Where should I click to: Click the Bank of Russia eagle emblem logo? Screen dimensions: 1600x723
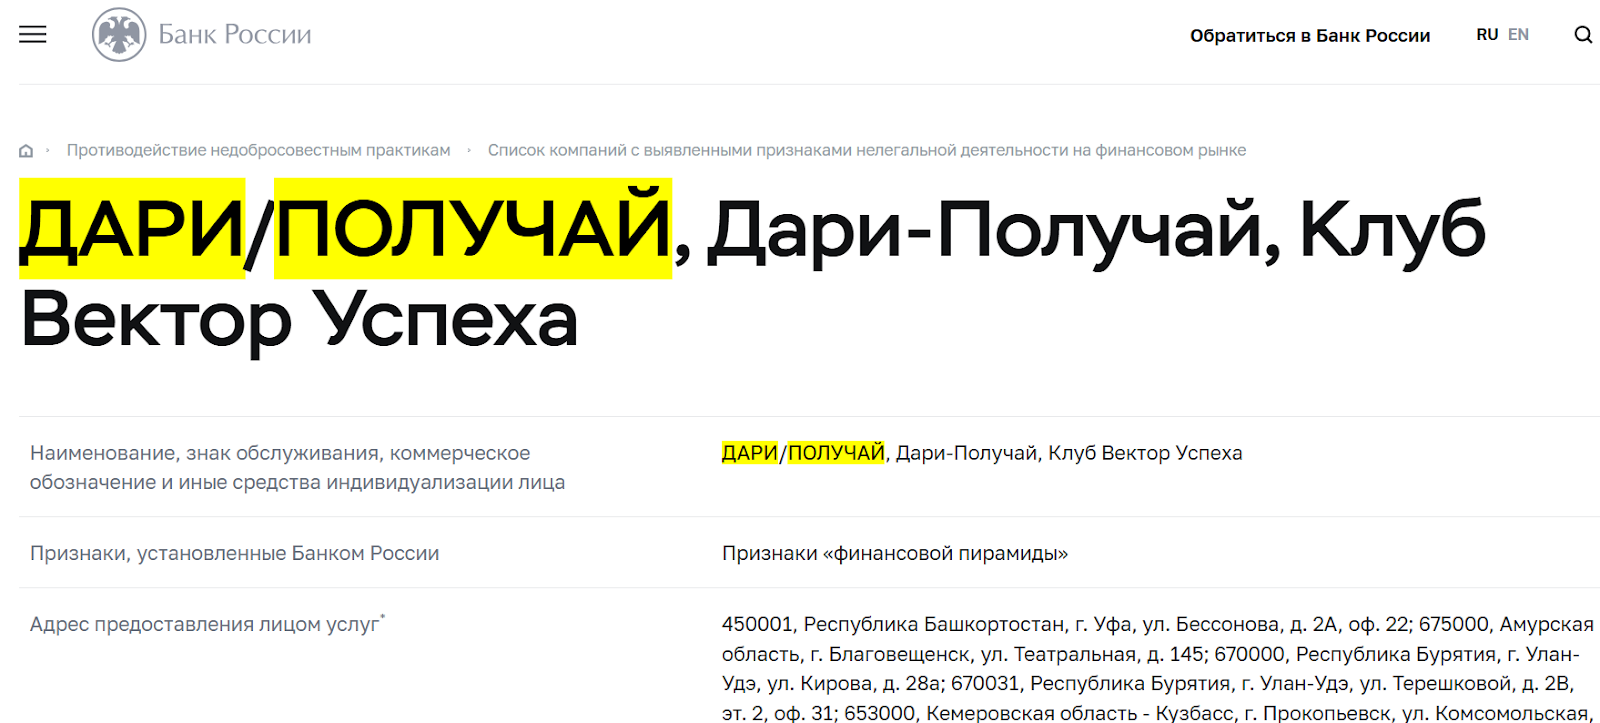[119, 34]
